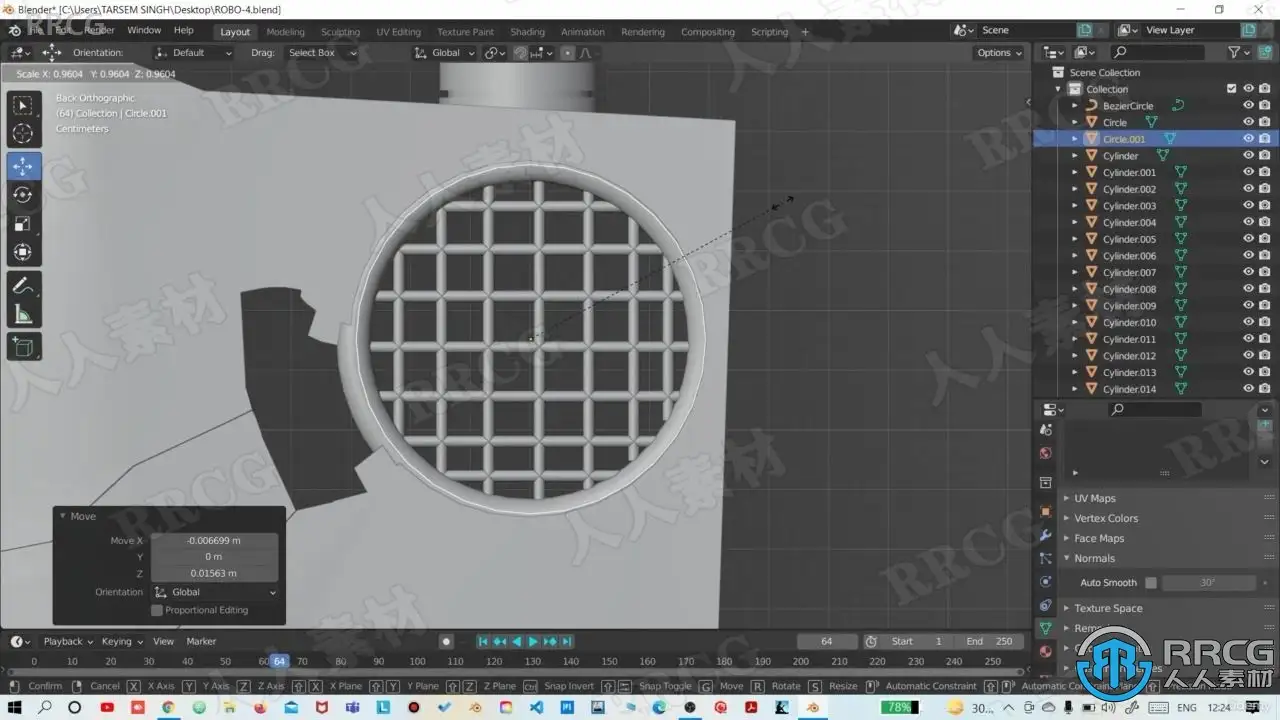Choose the Move tool in the left toolbar

click(x=24, y=166)
